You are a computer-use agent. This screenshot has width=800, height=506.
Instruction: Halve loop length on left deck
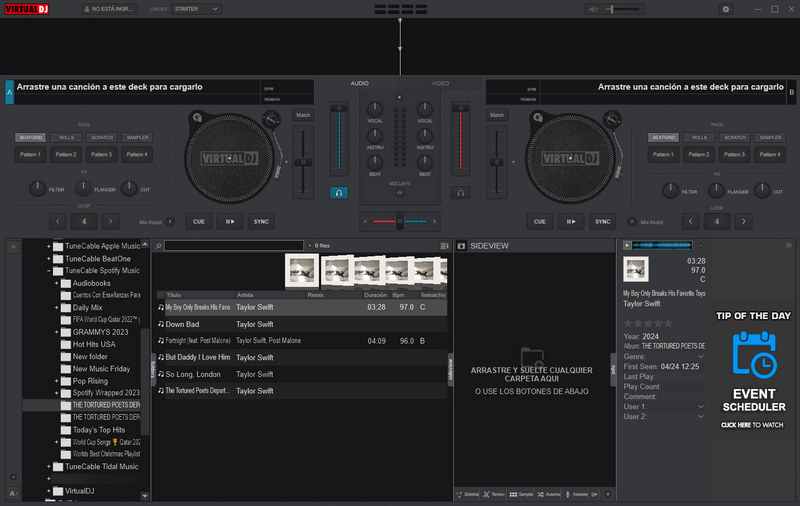point(58,221)
